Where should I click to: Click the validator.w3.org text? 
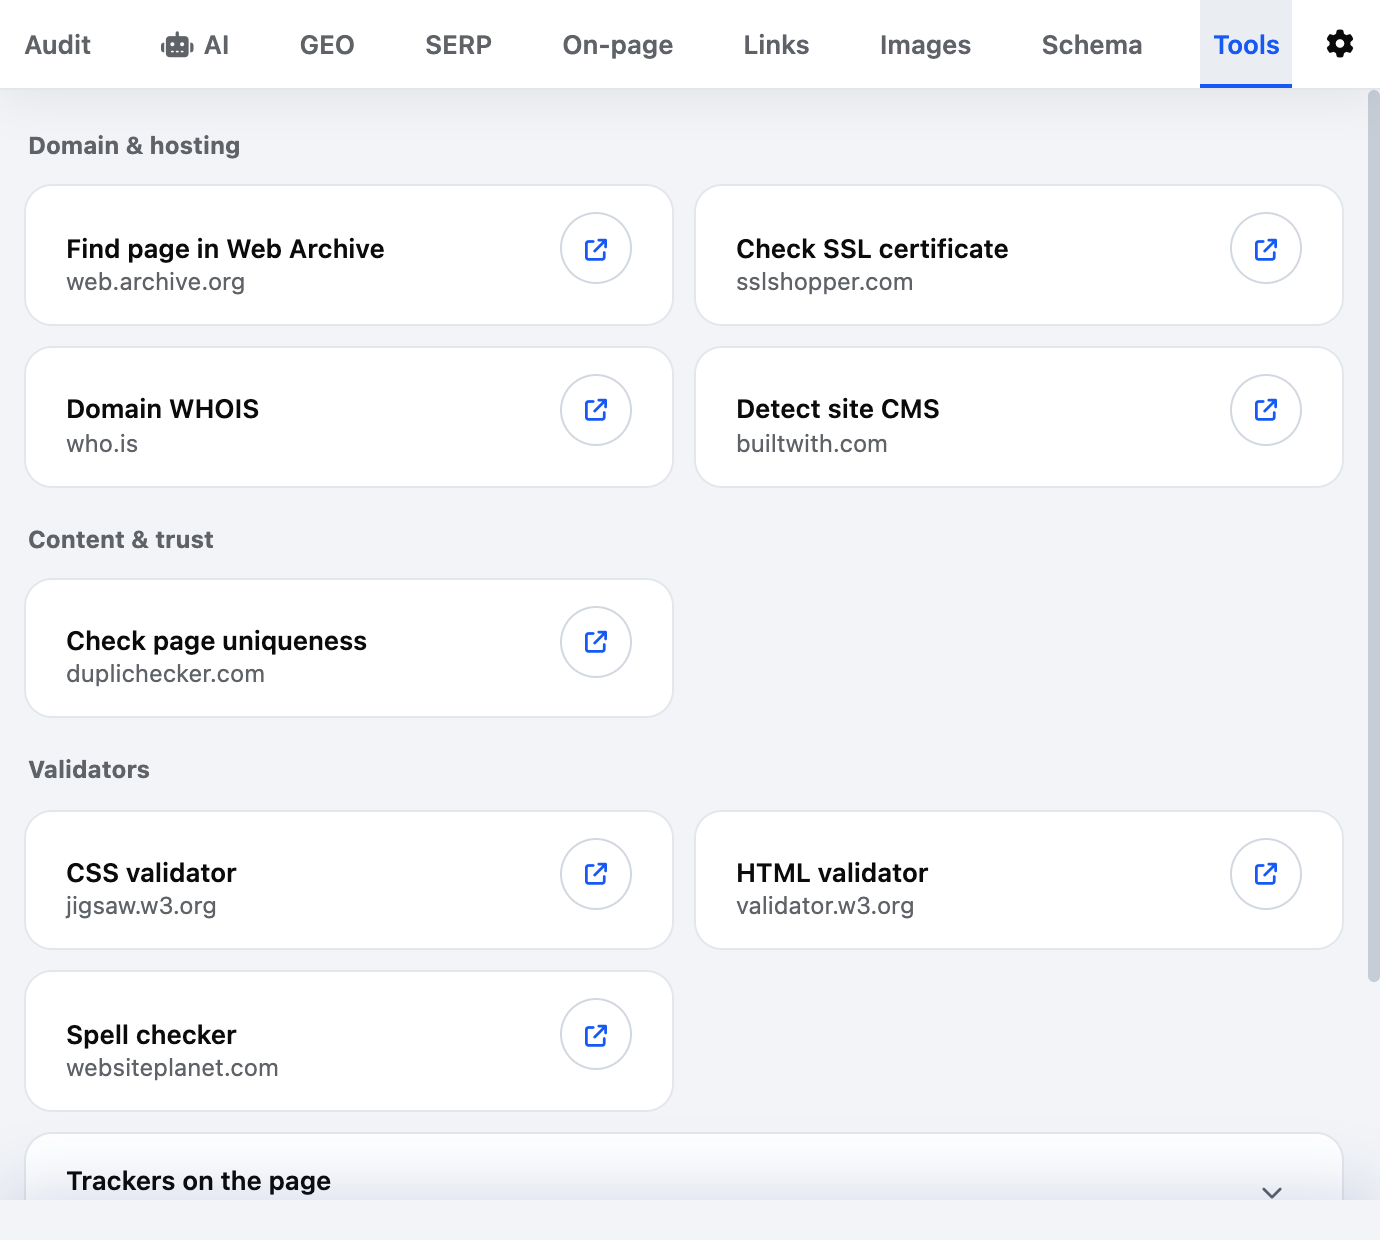point(825,906)
